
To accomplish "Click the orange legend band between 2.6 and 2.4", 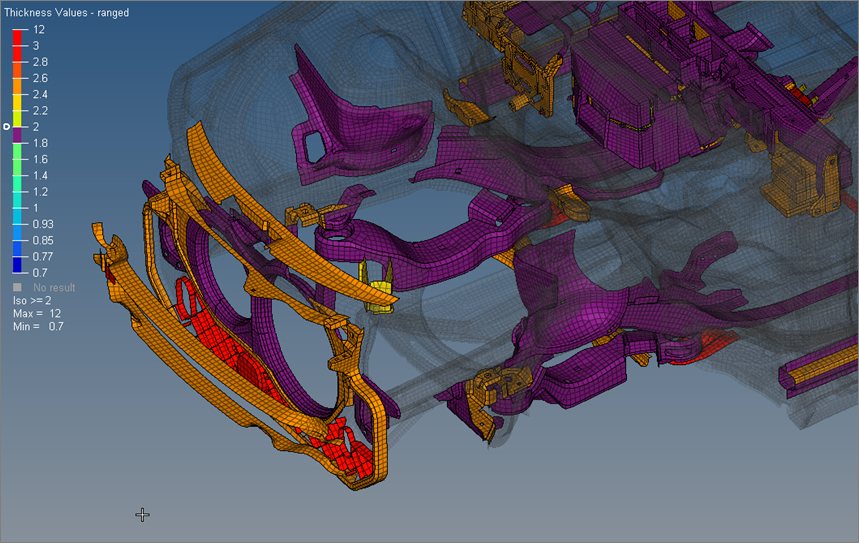I will [18, 86].
